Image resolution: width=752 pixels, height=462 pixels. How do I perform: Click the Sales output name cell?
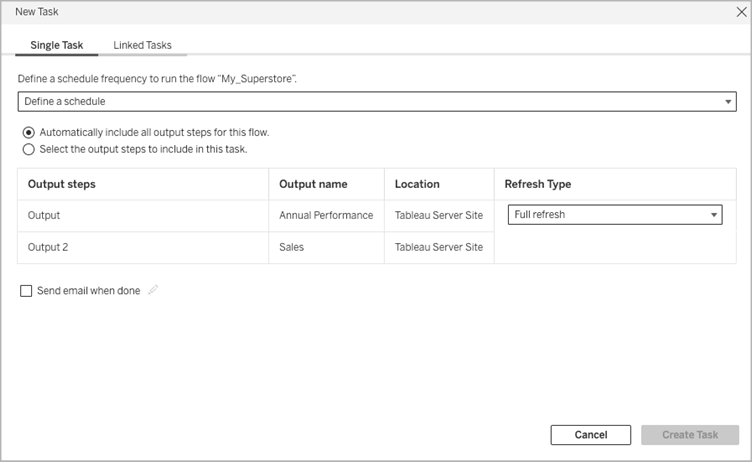click(x=327, y=248)
